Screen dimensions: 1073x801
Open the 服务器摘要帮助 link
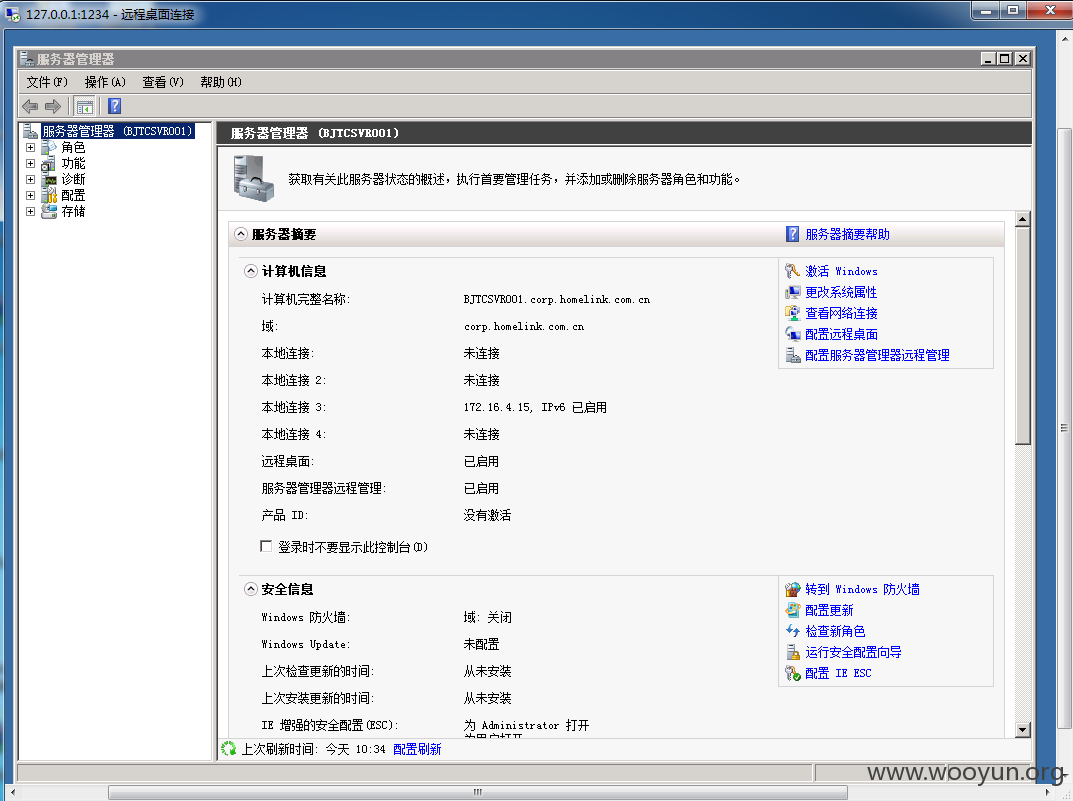click(847, 234)
